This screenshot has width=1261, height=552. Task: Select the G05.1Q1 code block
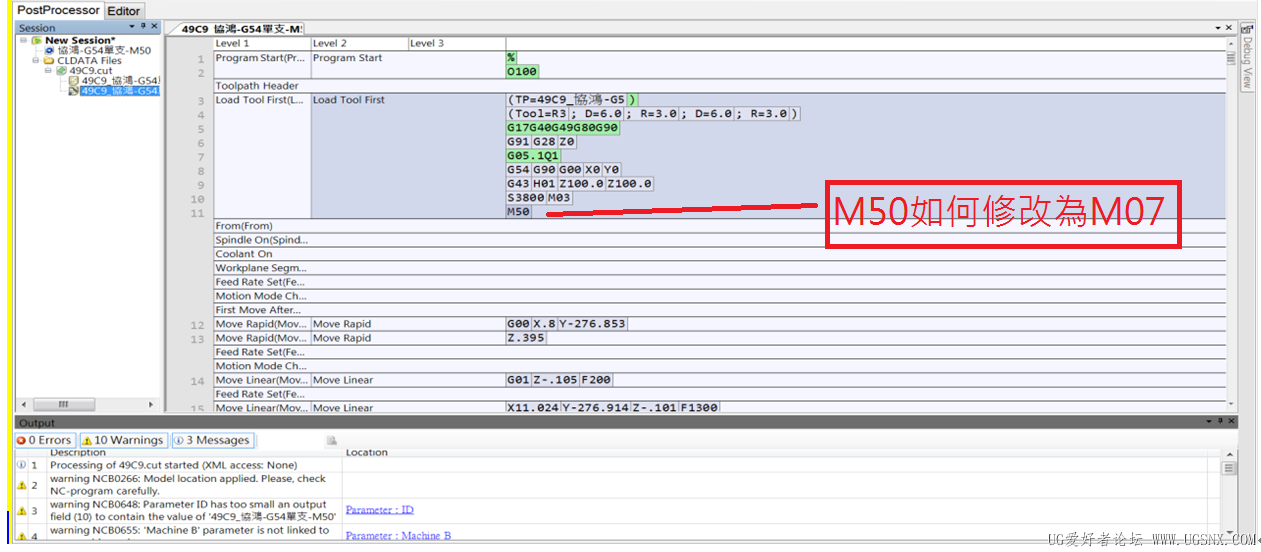(x=533, y=156)
